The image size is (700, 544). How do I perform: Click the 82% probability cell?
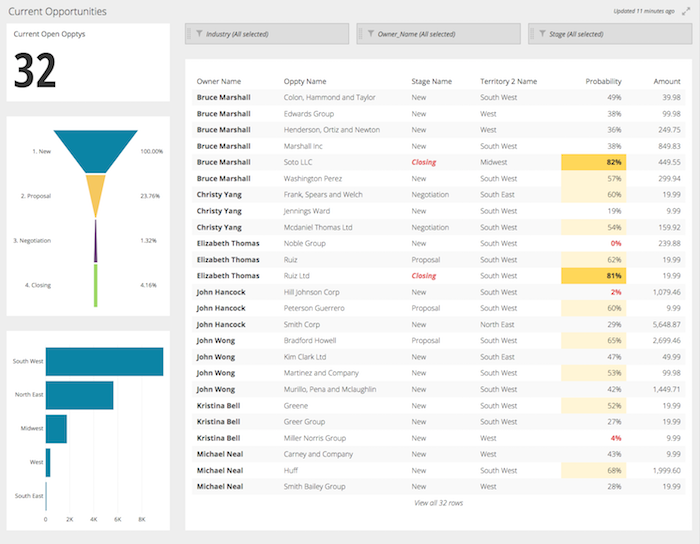[x=594, y=162]
